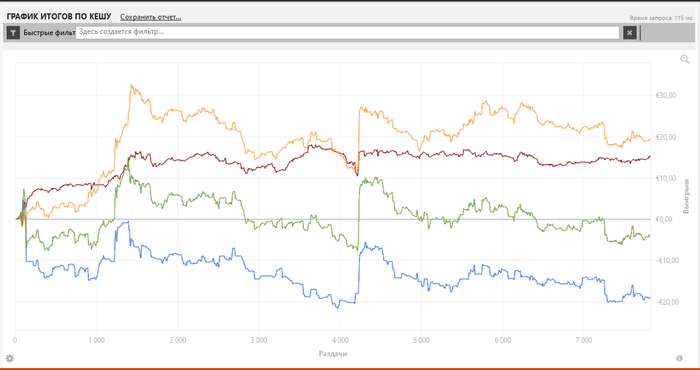Screen dimensions: 700x370
Task: Click the -€20,00 axis label
Action: tap(665, 302)
